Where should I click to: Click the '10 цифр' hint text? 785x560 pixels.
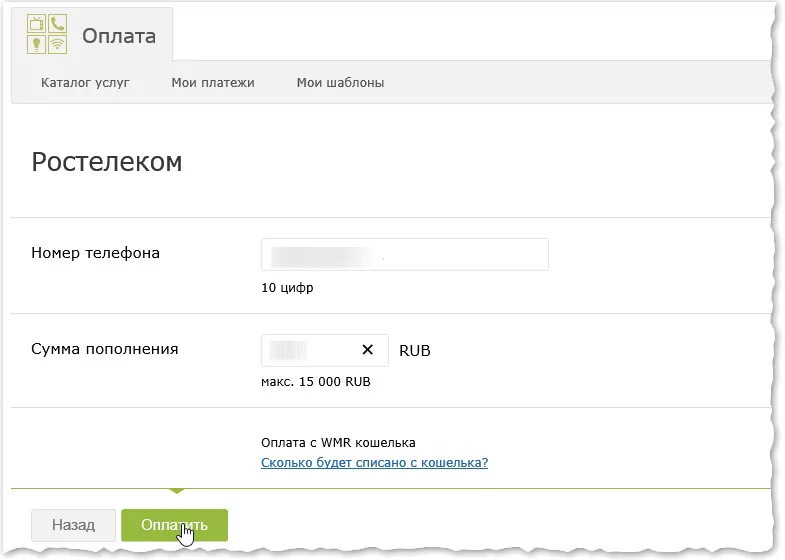pyautogui.click(x=287, y=288)
